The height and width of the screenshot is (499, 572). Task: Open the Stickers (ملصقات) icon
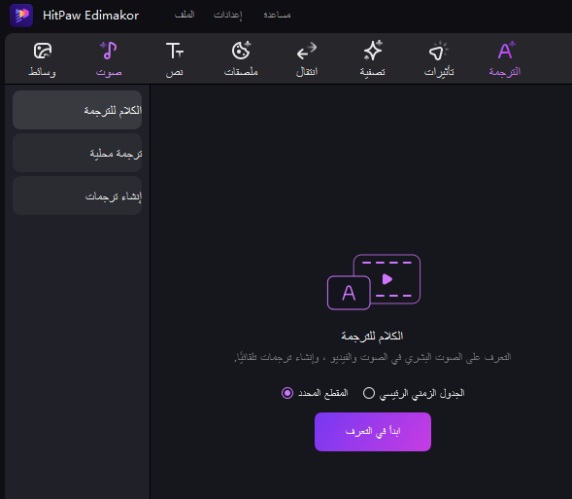tap(241, 51)
